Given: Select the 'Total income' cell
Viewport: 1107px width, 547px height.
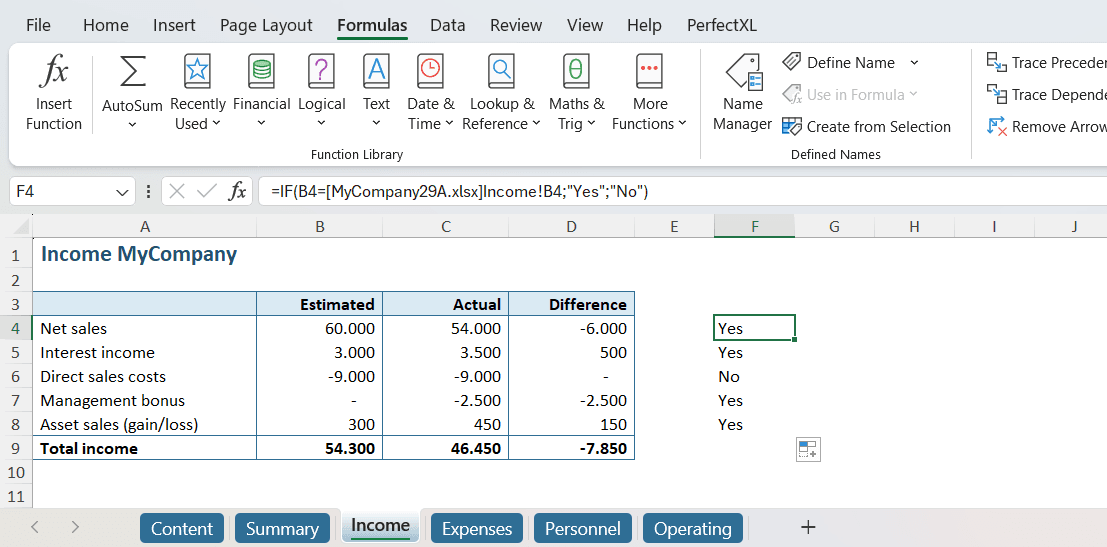Looking at the screenshot, I should click(144, 448).
